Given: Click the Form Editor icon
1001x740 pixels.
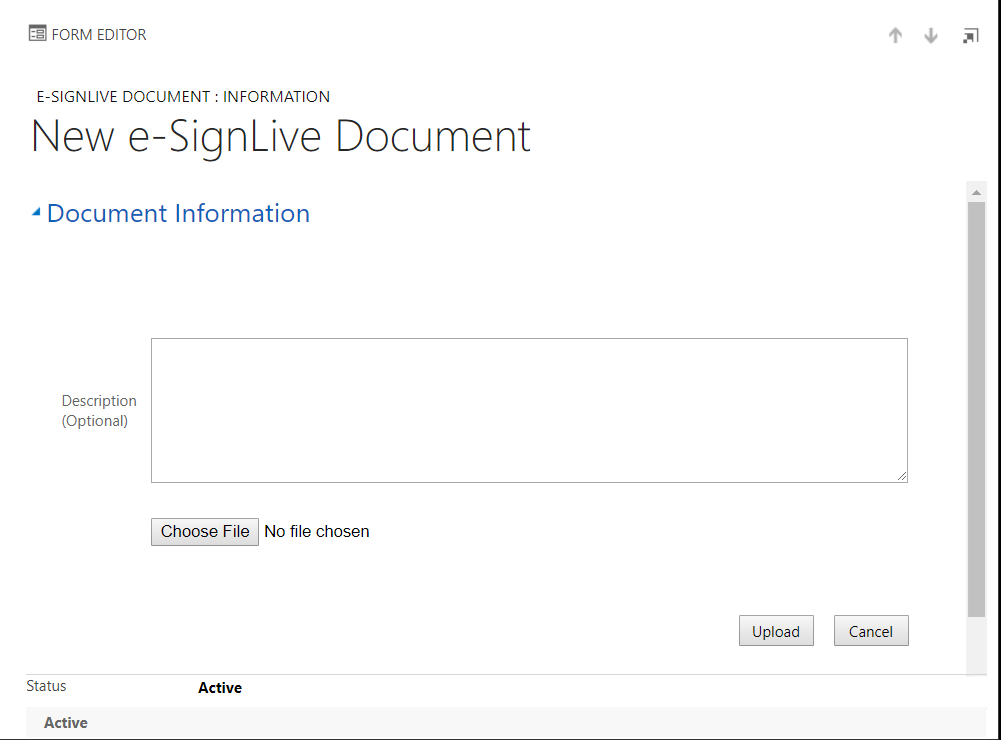Looking at the screenshot, I should coord(37,34).
